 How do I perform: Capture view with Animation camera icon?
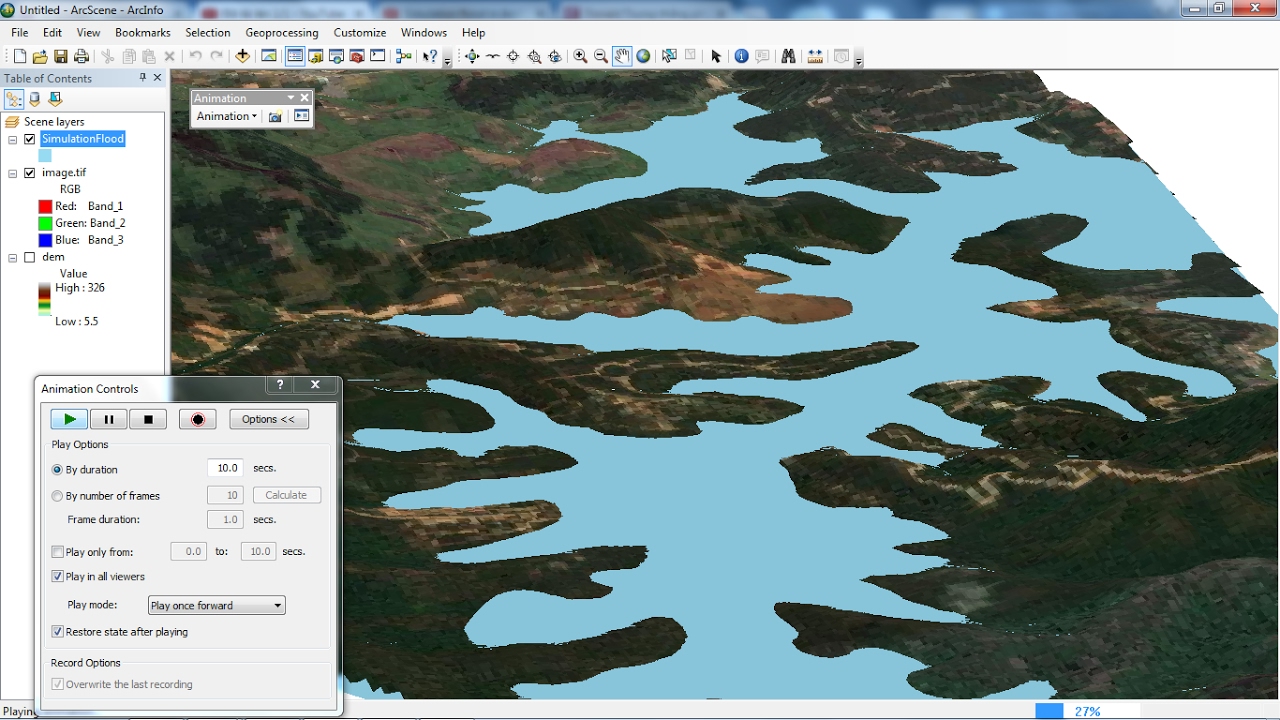click(276, 117)
